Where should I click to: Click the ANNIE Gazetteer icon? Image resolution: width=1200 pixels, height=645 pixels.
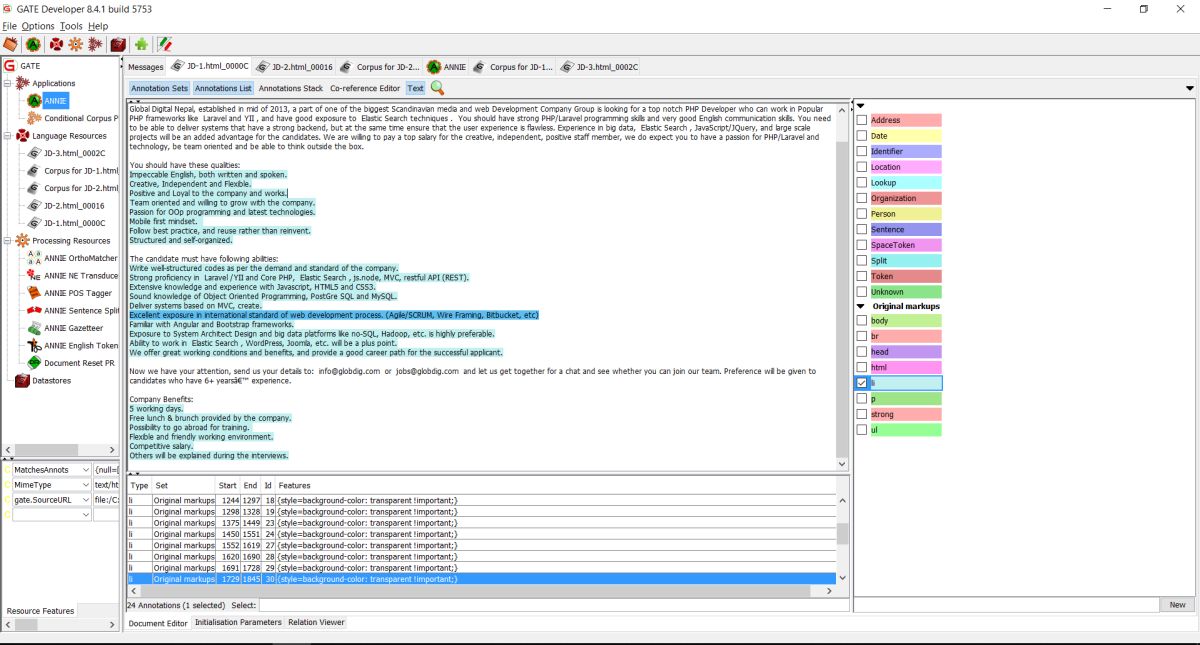(35, 328)
